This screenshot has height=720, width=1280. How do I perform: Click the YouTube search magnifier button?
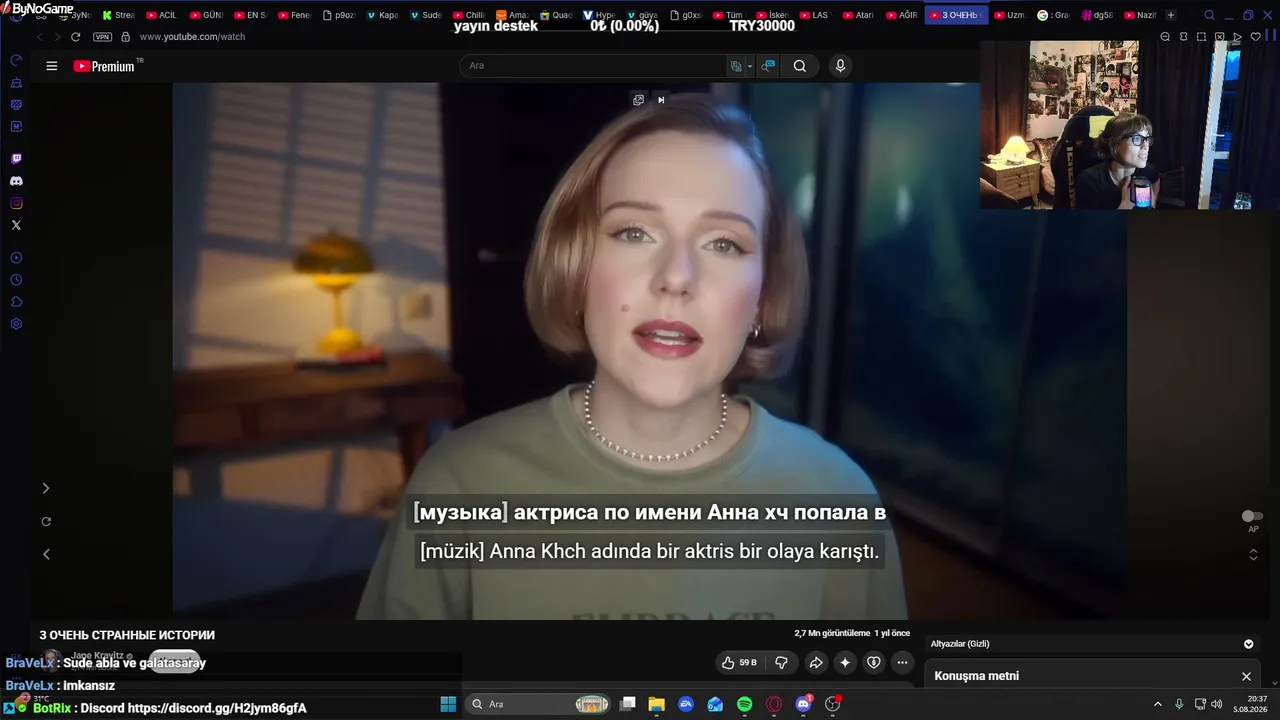click(800, 66)
